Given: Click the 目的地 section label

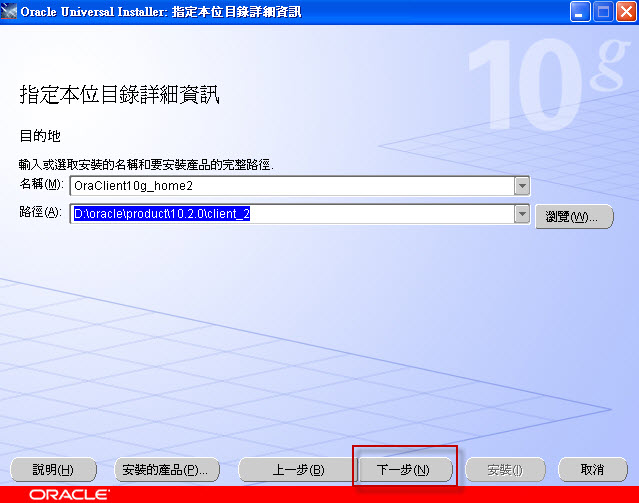Looking at the screenshot, I should pos(40,136).
